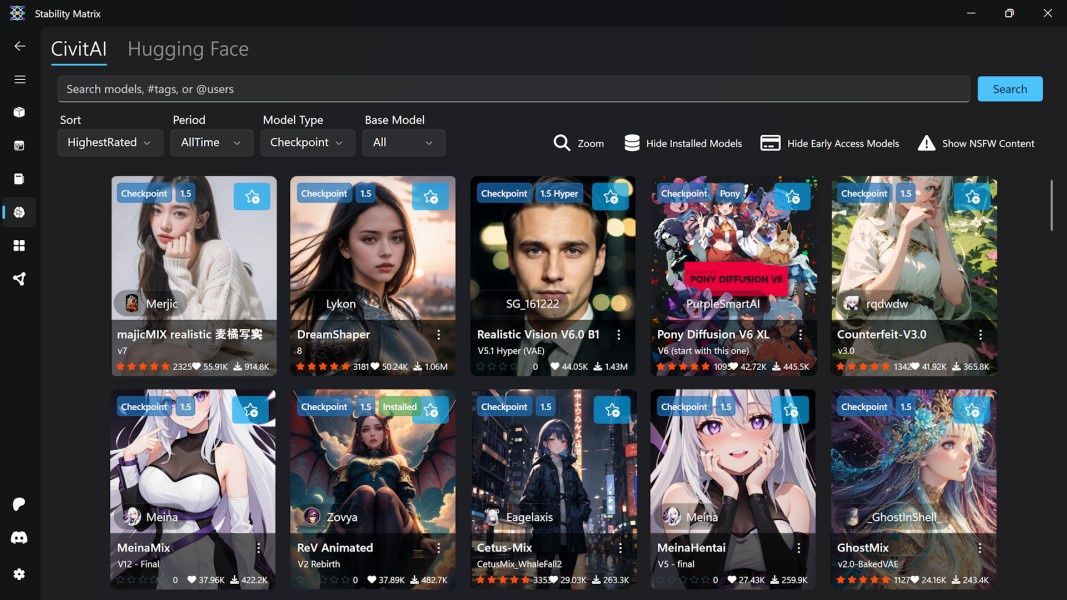
Task: Toggle Show NSFW Content
Action: 976,143
